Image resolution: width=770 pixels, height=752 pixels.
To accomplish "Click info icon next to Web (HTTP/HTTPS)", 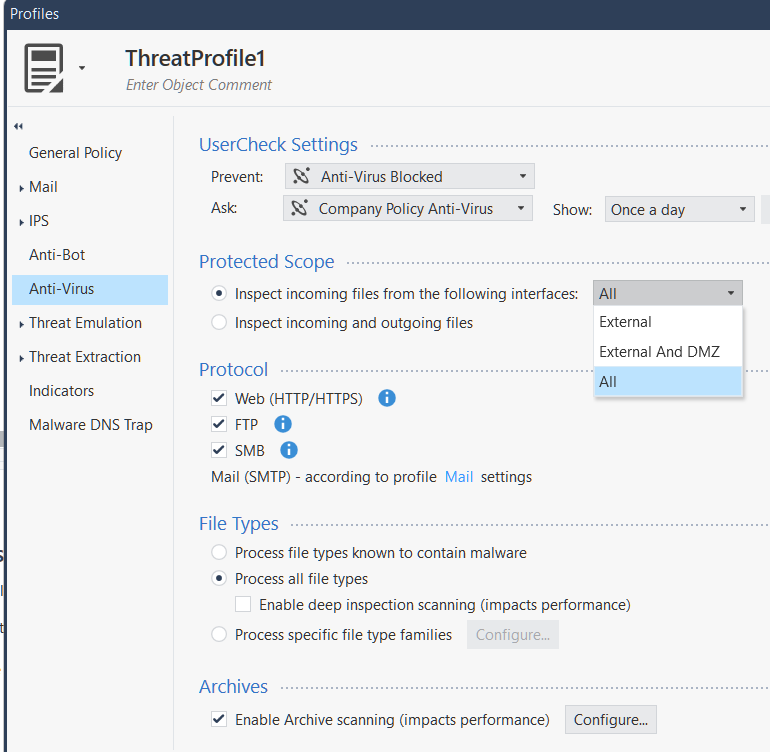I will point(387,398).
